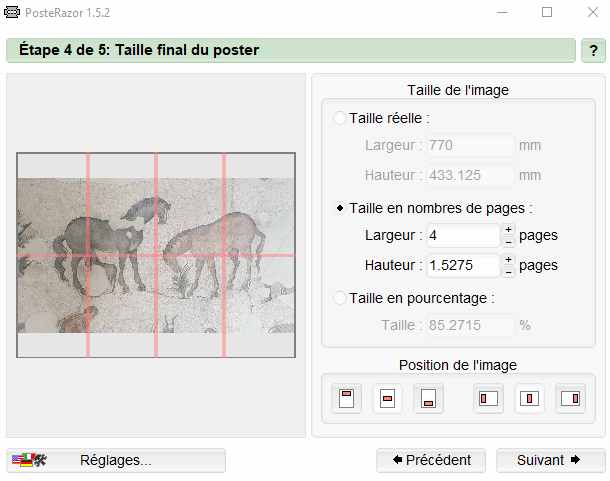Click the Largeur pages field showing 4
Image resolution: width=610 pixels, height=481 pixels.
[x=463, y=235]
